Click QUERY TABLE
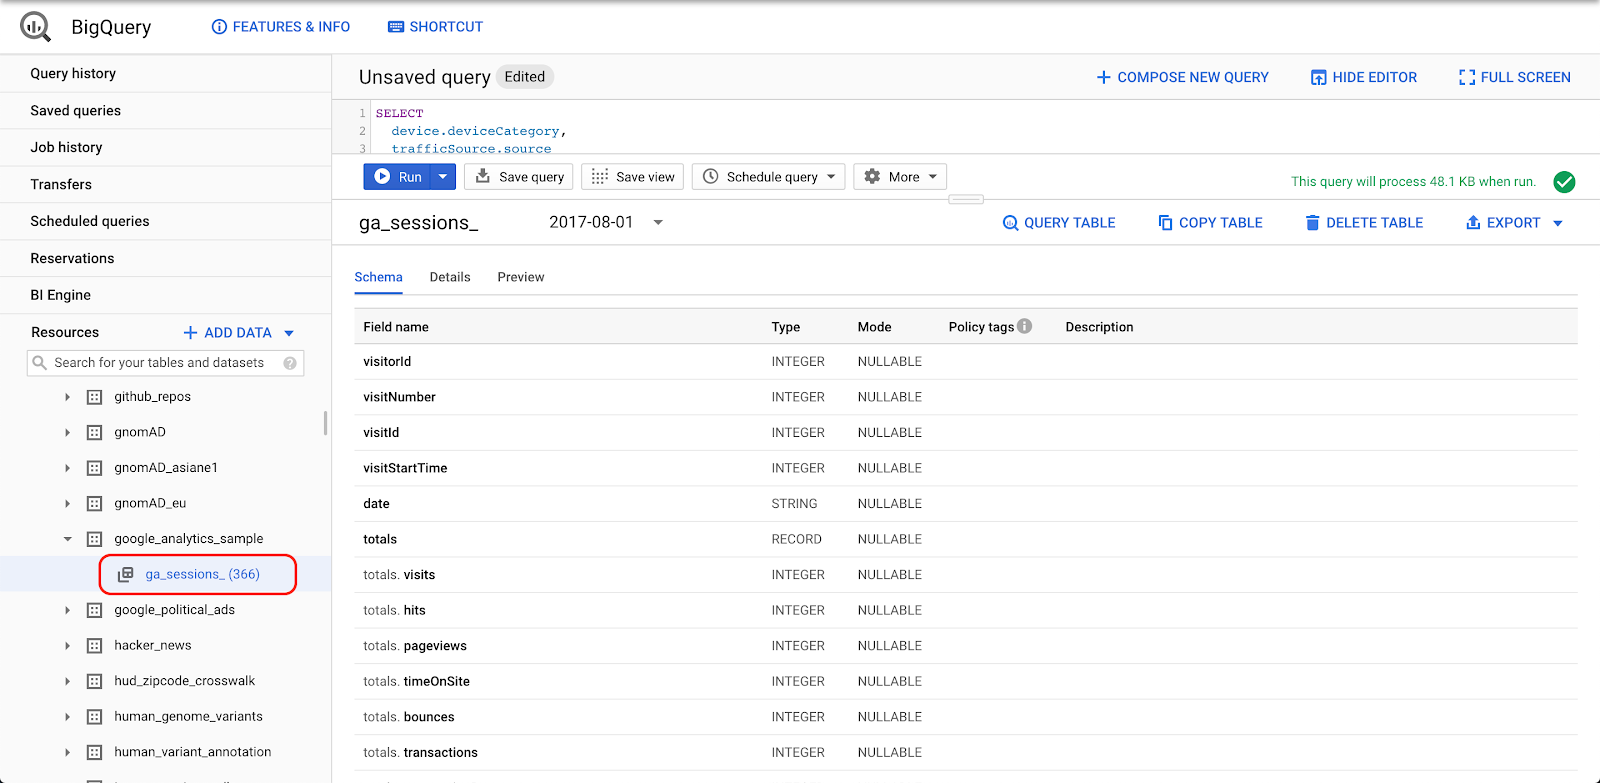 tap(1059, 223)
